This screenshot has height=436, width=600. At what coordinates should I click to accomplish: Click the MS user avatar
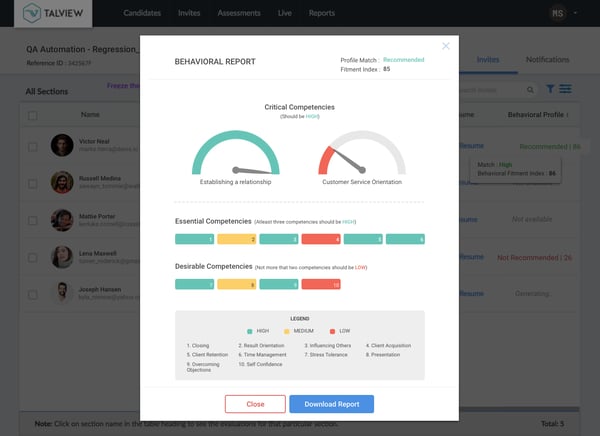[x=558, y=13]
